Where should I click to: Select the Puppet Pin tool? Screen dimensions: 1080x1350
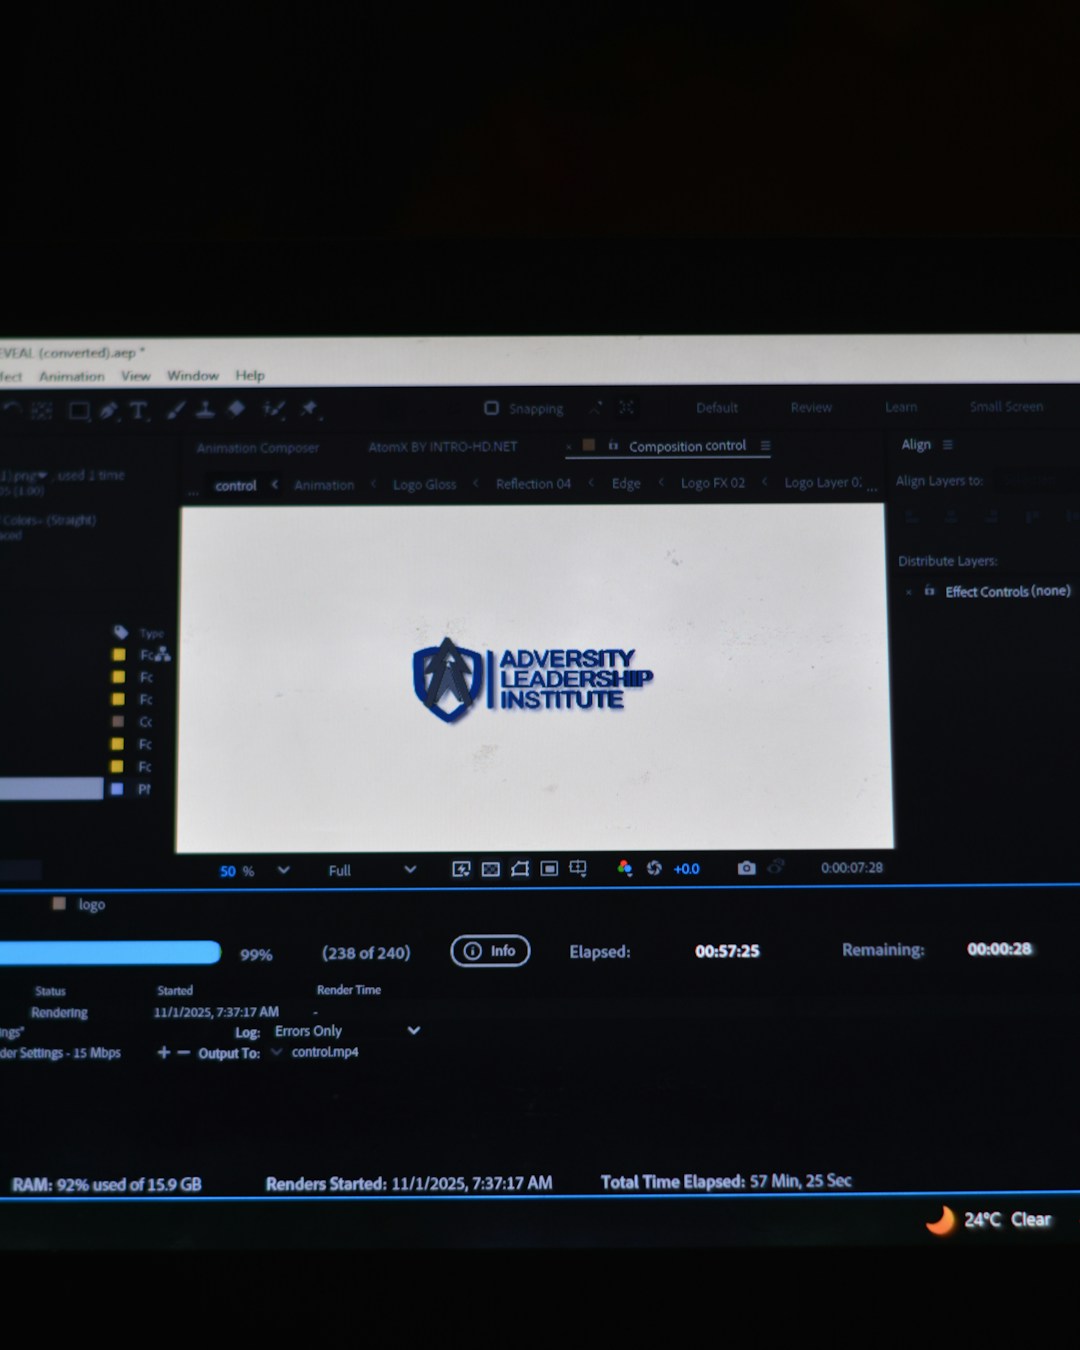309,408
